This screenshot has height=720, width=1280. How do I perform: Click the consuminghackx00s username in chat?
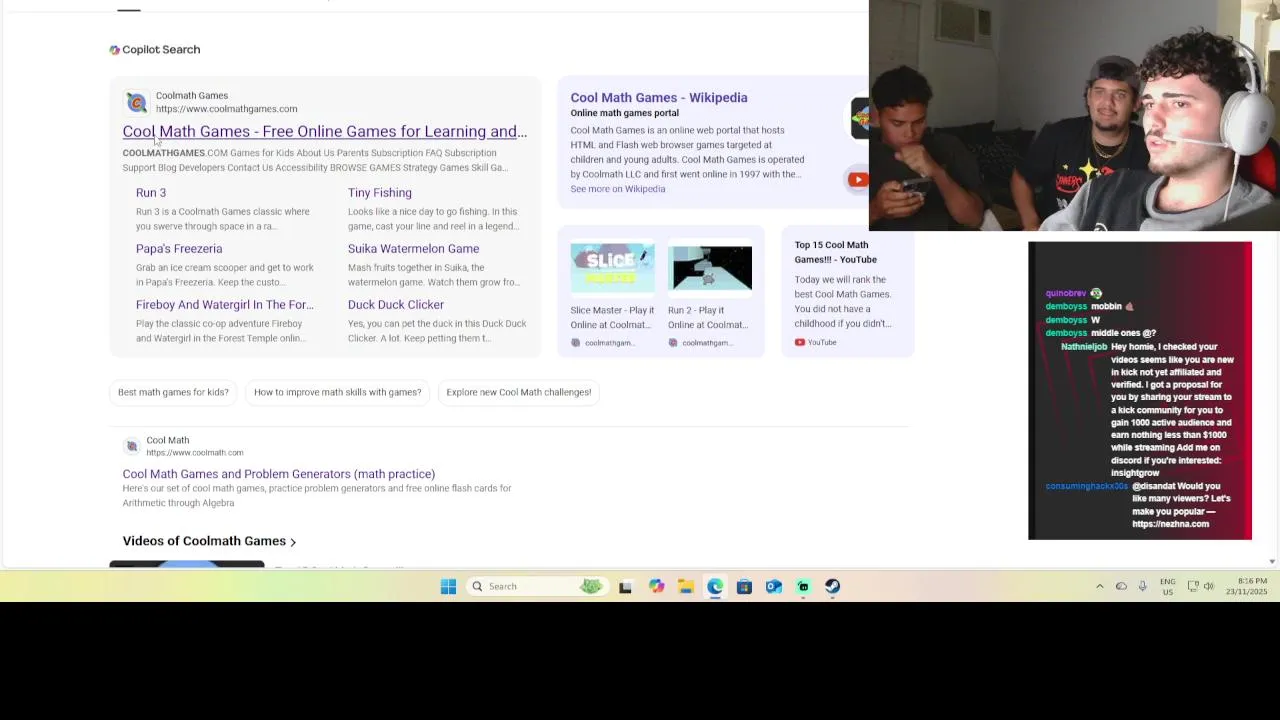point(1086,486)
